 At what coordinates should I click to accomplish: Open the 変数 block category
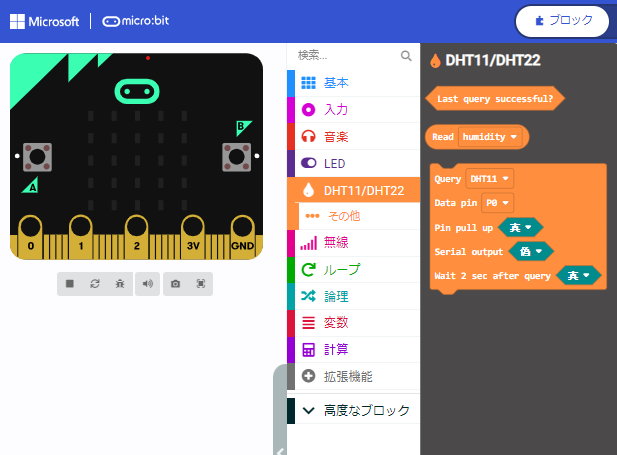pos(353,323)
